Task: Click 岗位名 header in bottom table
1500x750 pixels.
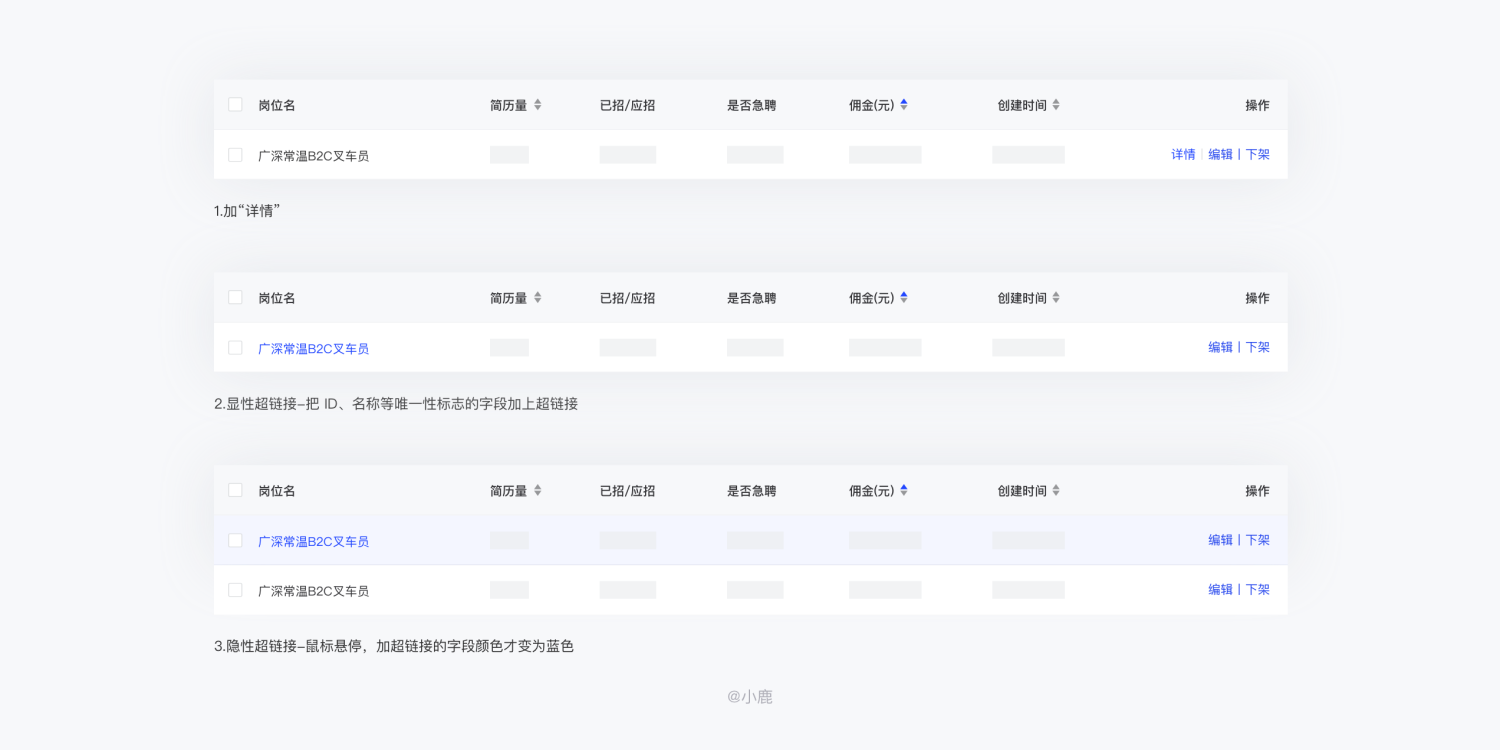Action: 276,491
